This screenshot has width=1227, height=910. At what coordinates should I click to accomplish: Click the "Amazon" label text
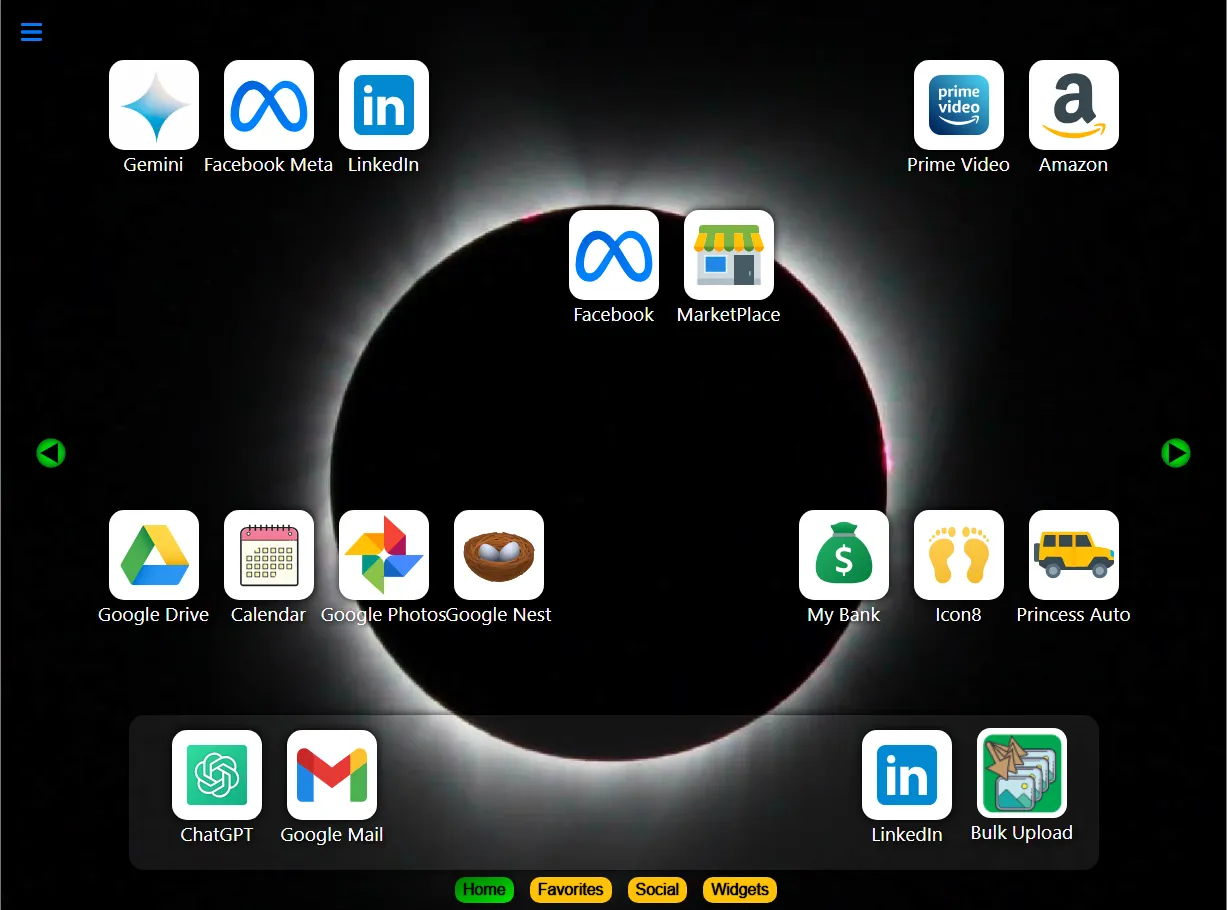coord(1074,165)
